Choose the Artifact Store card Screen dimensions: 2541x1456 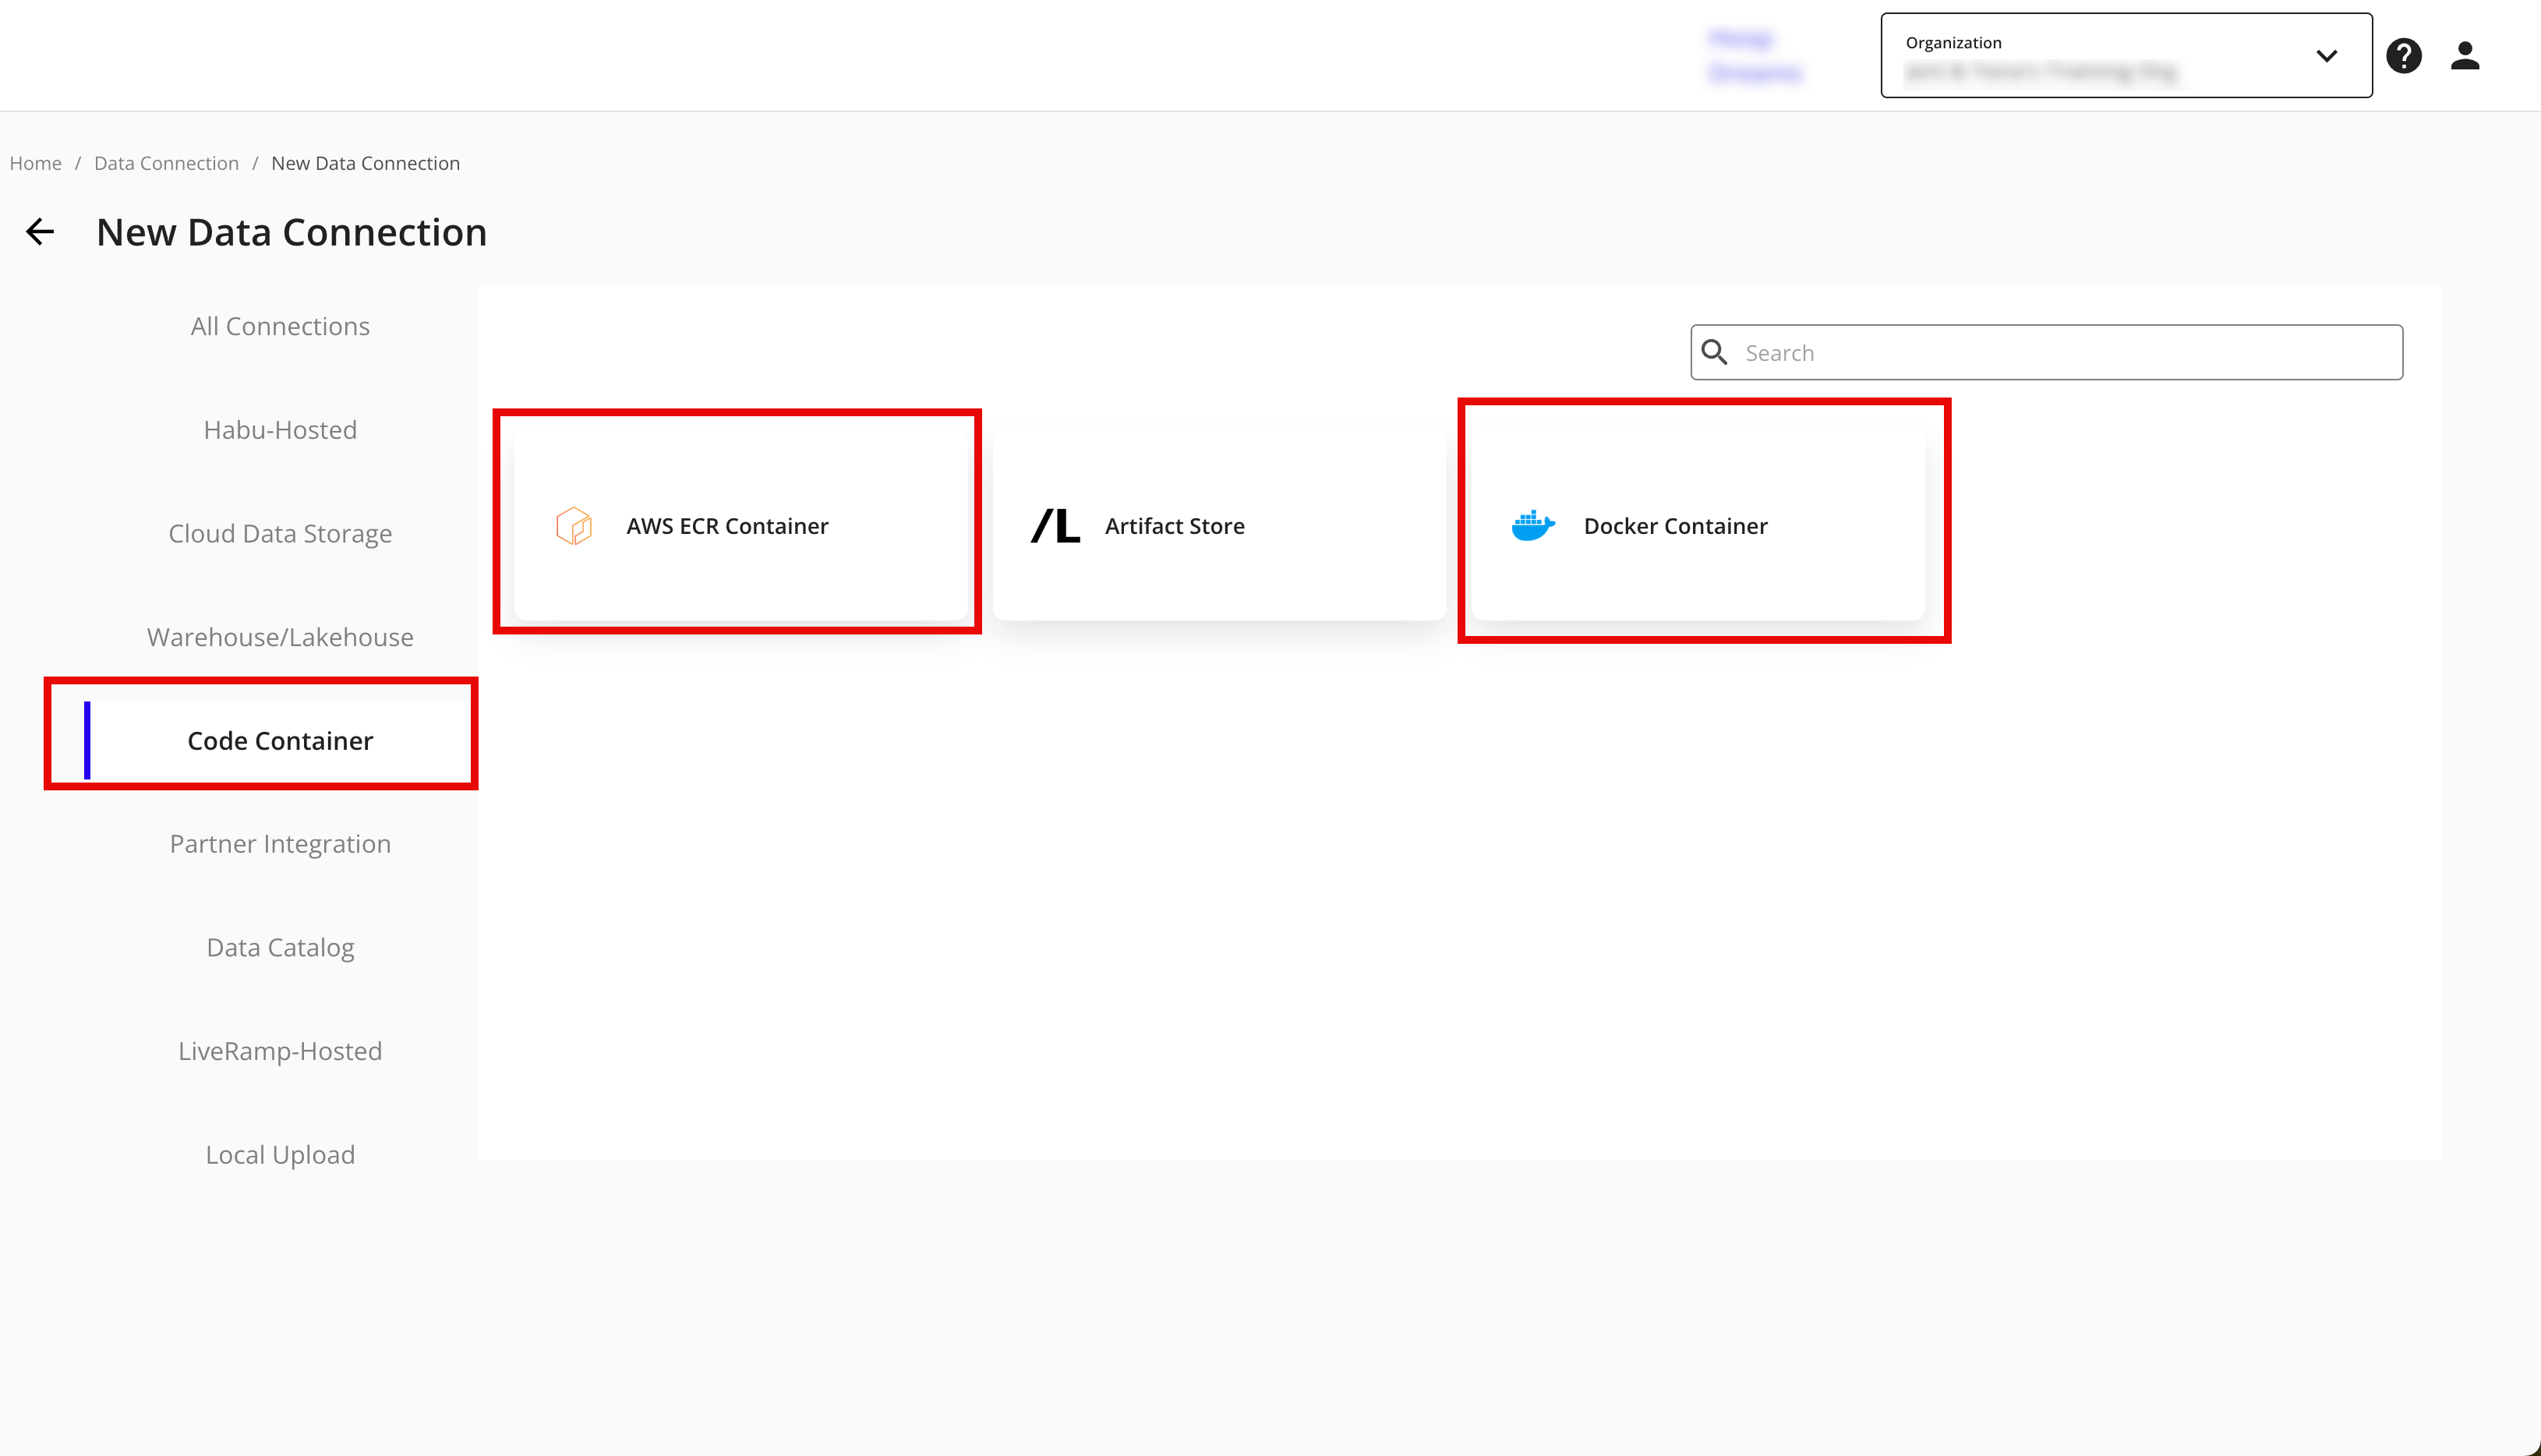[1219, 526]
